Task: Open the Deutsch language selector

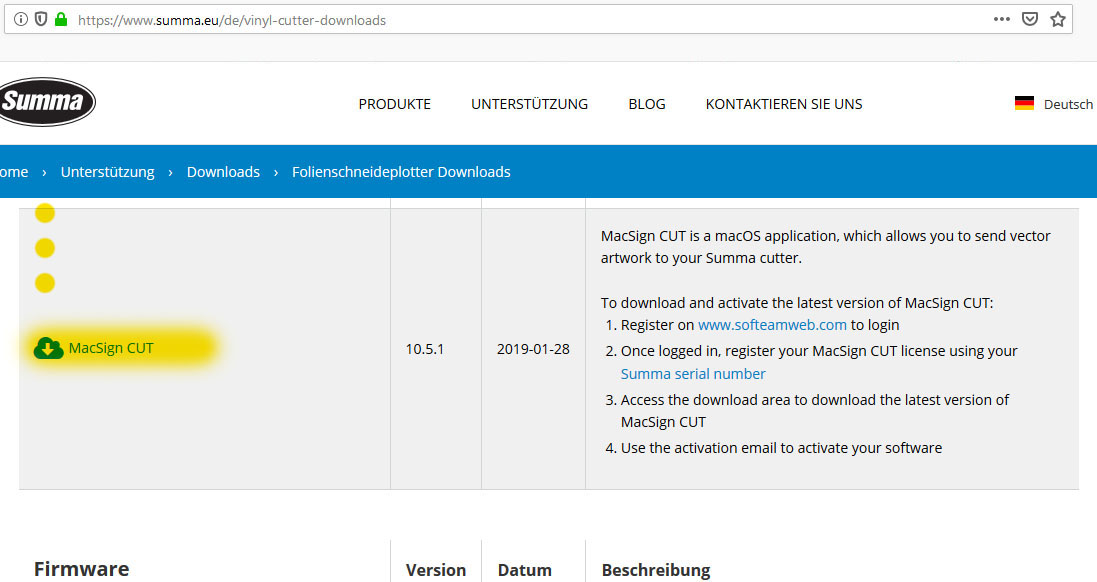Action: (x=1068, y=104)
